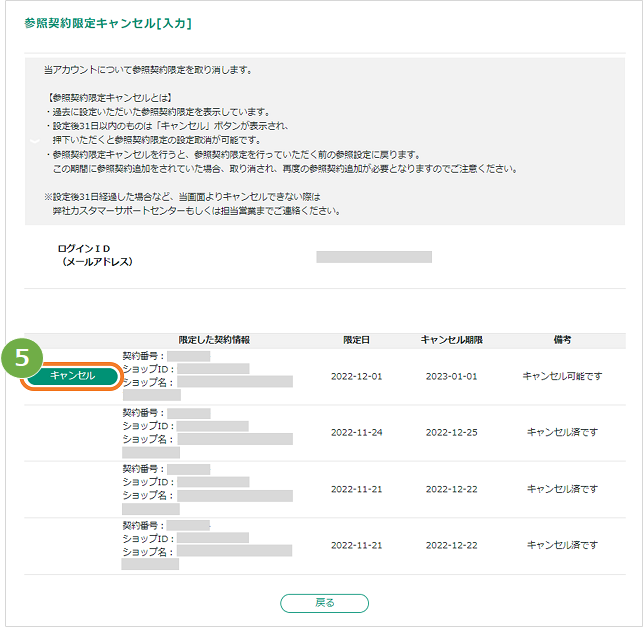The height and width of the screenshot is (627, 643).
Task: Click the 備考 column header
Action: point(562,340)
